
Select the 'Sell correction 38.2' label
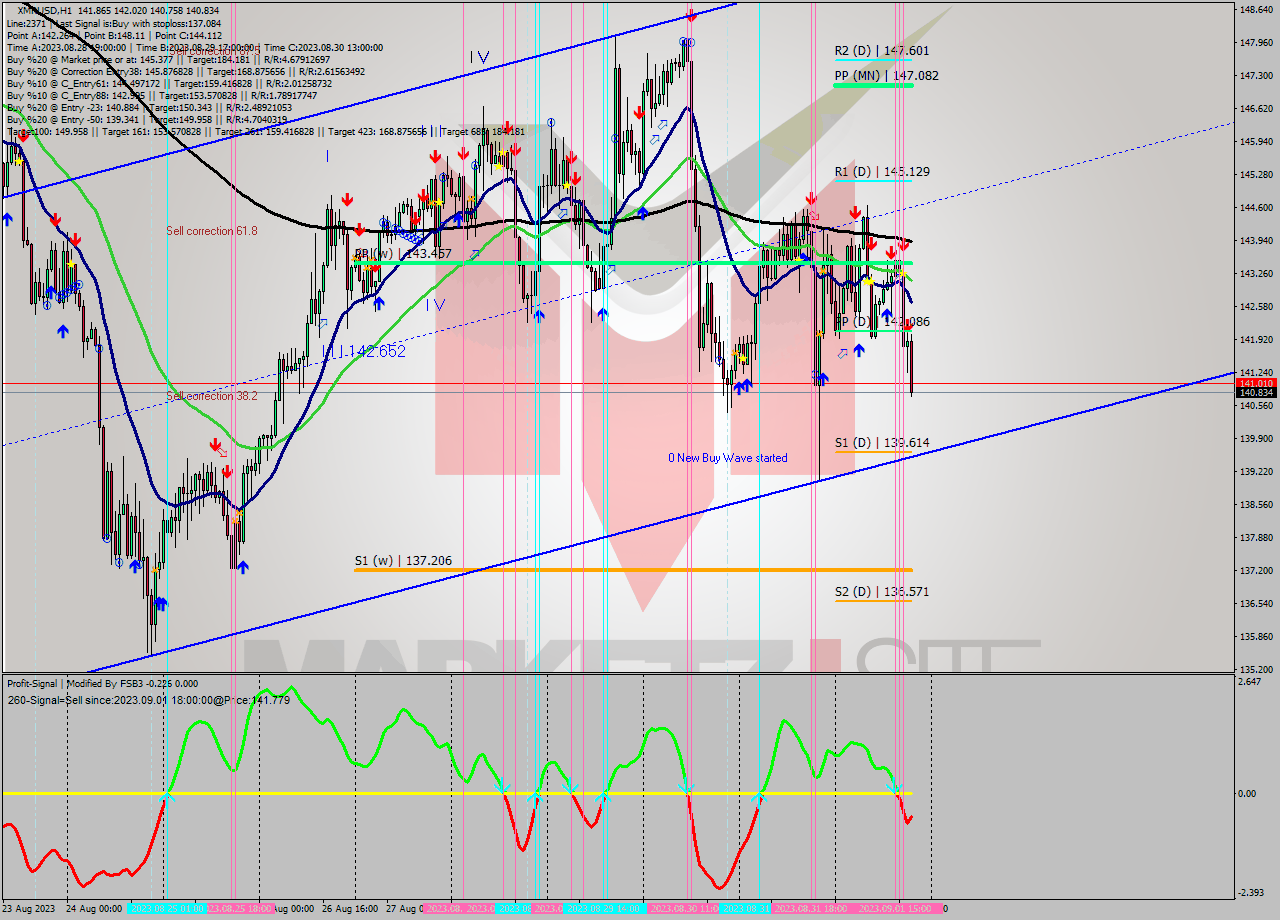click(x=212, y=396)
